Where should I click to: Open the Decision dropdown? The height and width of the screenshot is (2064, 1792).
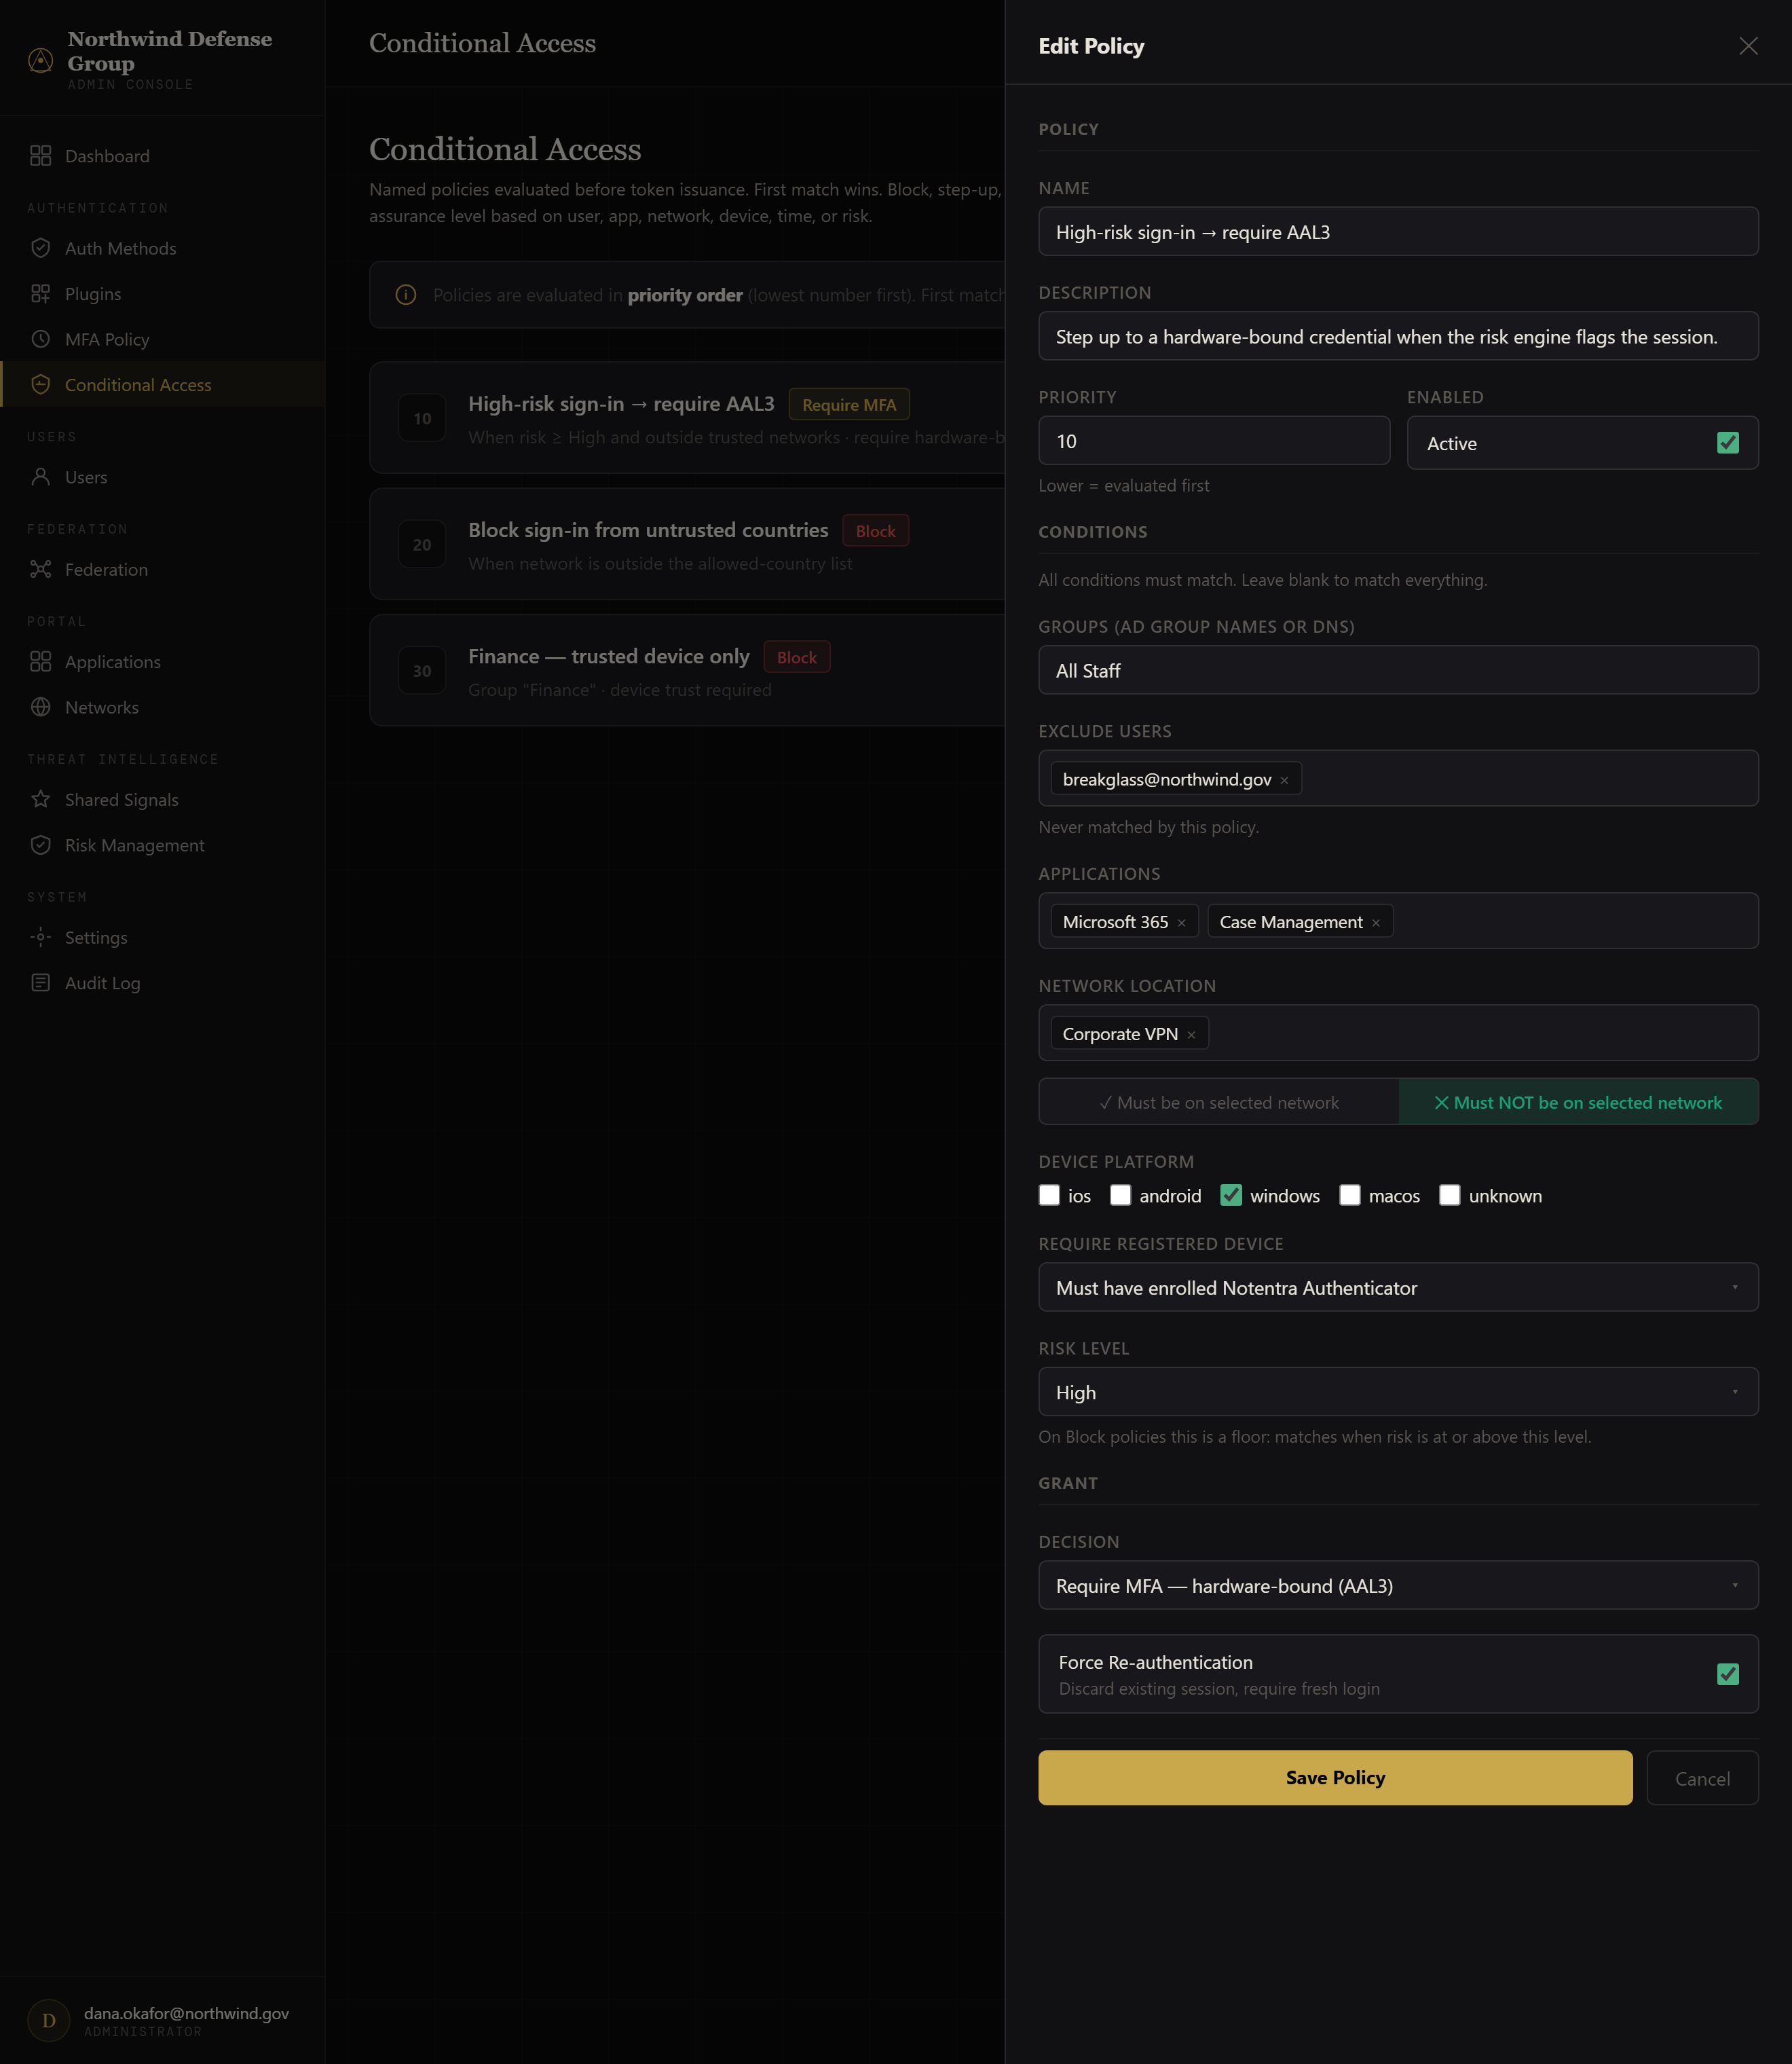coord(1398,1585)
